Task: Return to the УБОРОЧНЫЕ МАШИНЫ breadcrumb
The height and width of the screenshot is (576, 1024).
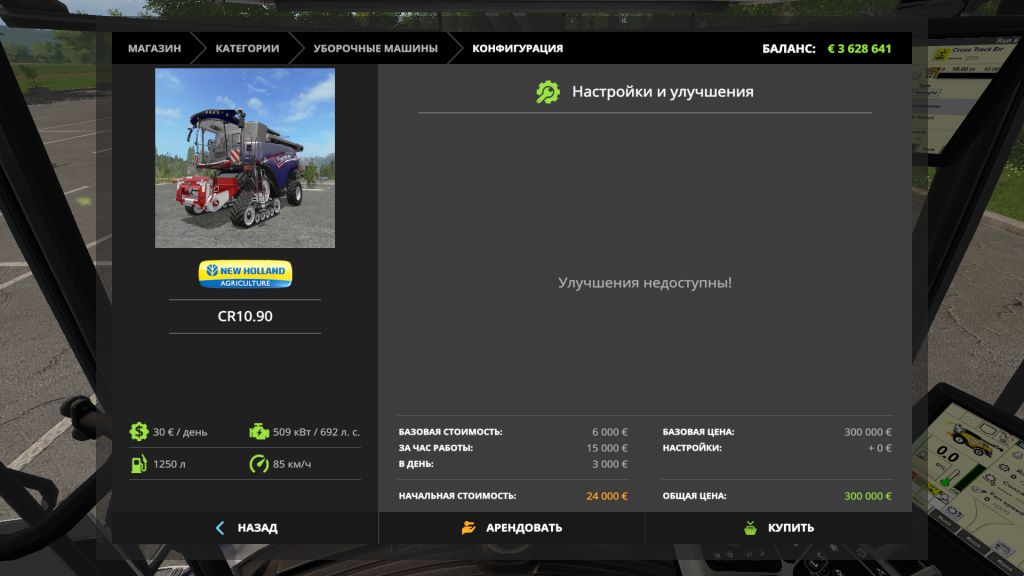Action: click(375, 48)
